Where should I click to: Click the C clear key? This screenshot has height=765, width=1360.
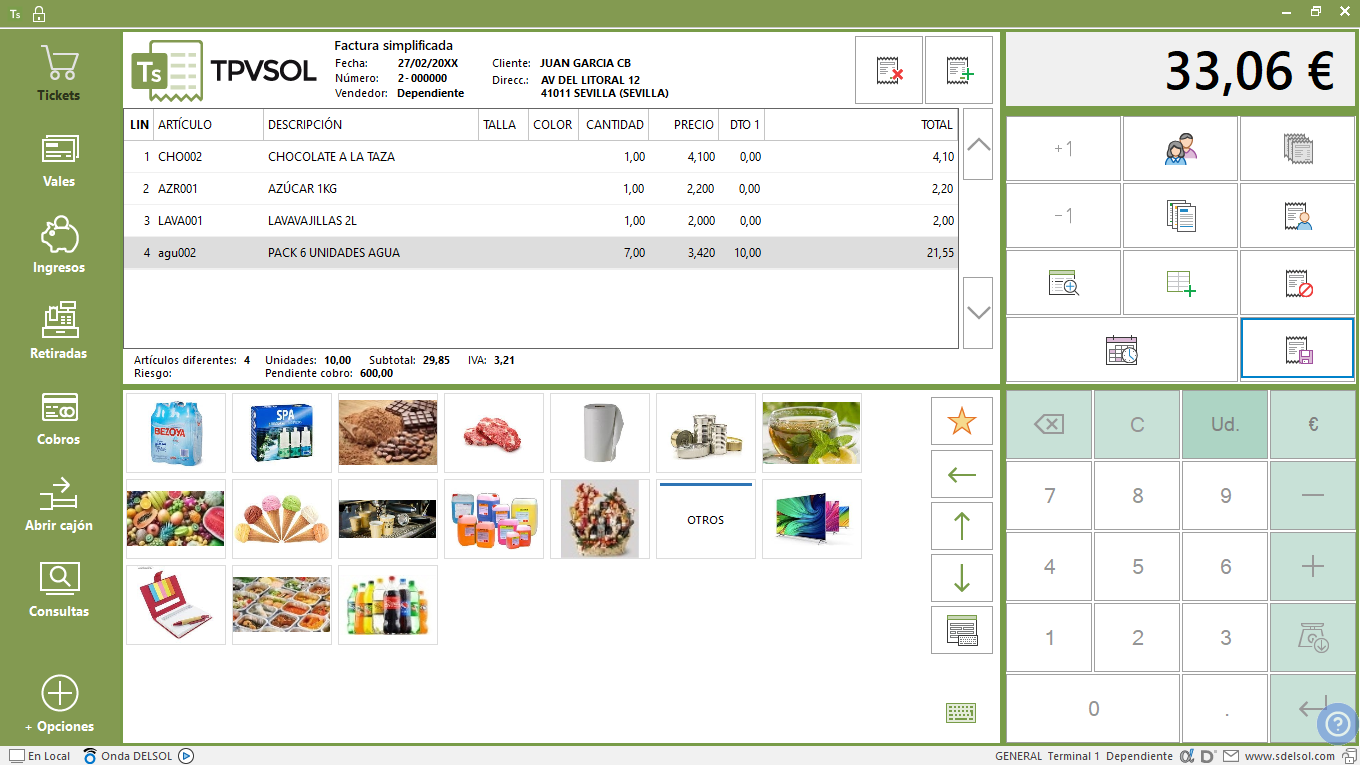click(x=1137, y=424)
